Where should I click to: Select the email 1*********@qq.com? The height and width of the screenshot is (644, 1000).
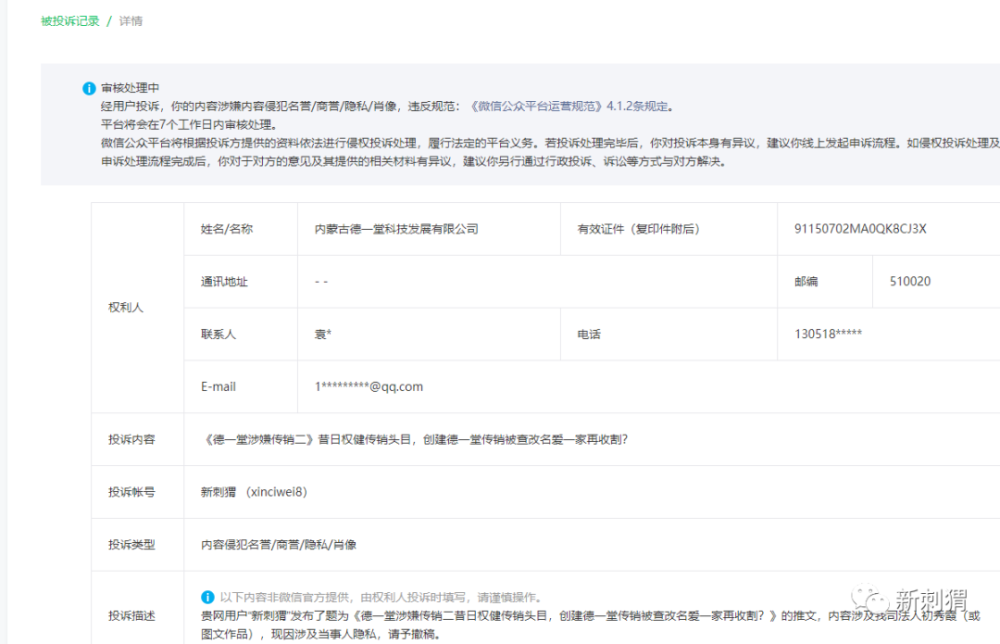click(x=369, y=386)
